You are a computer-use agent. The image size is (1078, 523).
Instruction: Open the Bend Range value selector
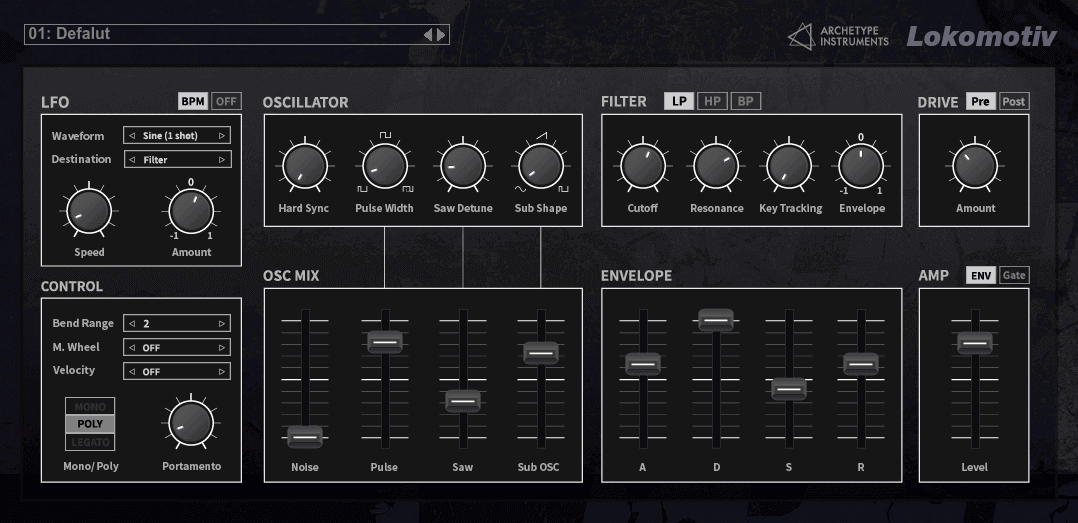click(x=177, y=323)
